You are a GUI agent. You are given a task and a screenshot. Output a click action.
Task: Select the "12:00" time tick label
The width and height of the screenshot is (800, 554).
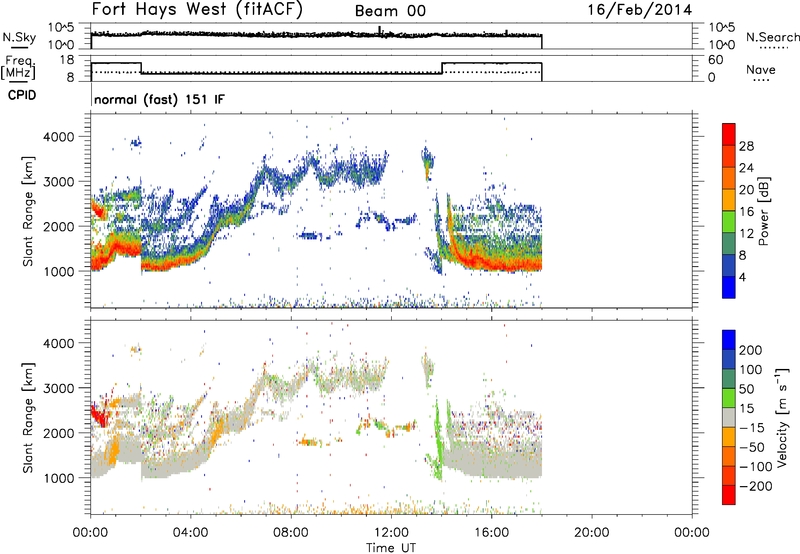391,533
